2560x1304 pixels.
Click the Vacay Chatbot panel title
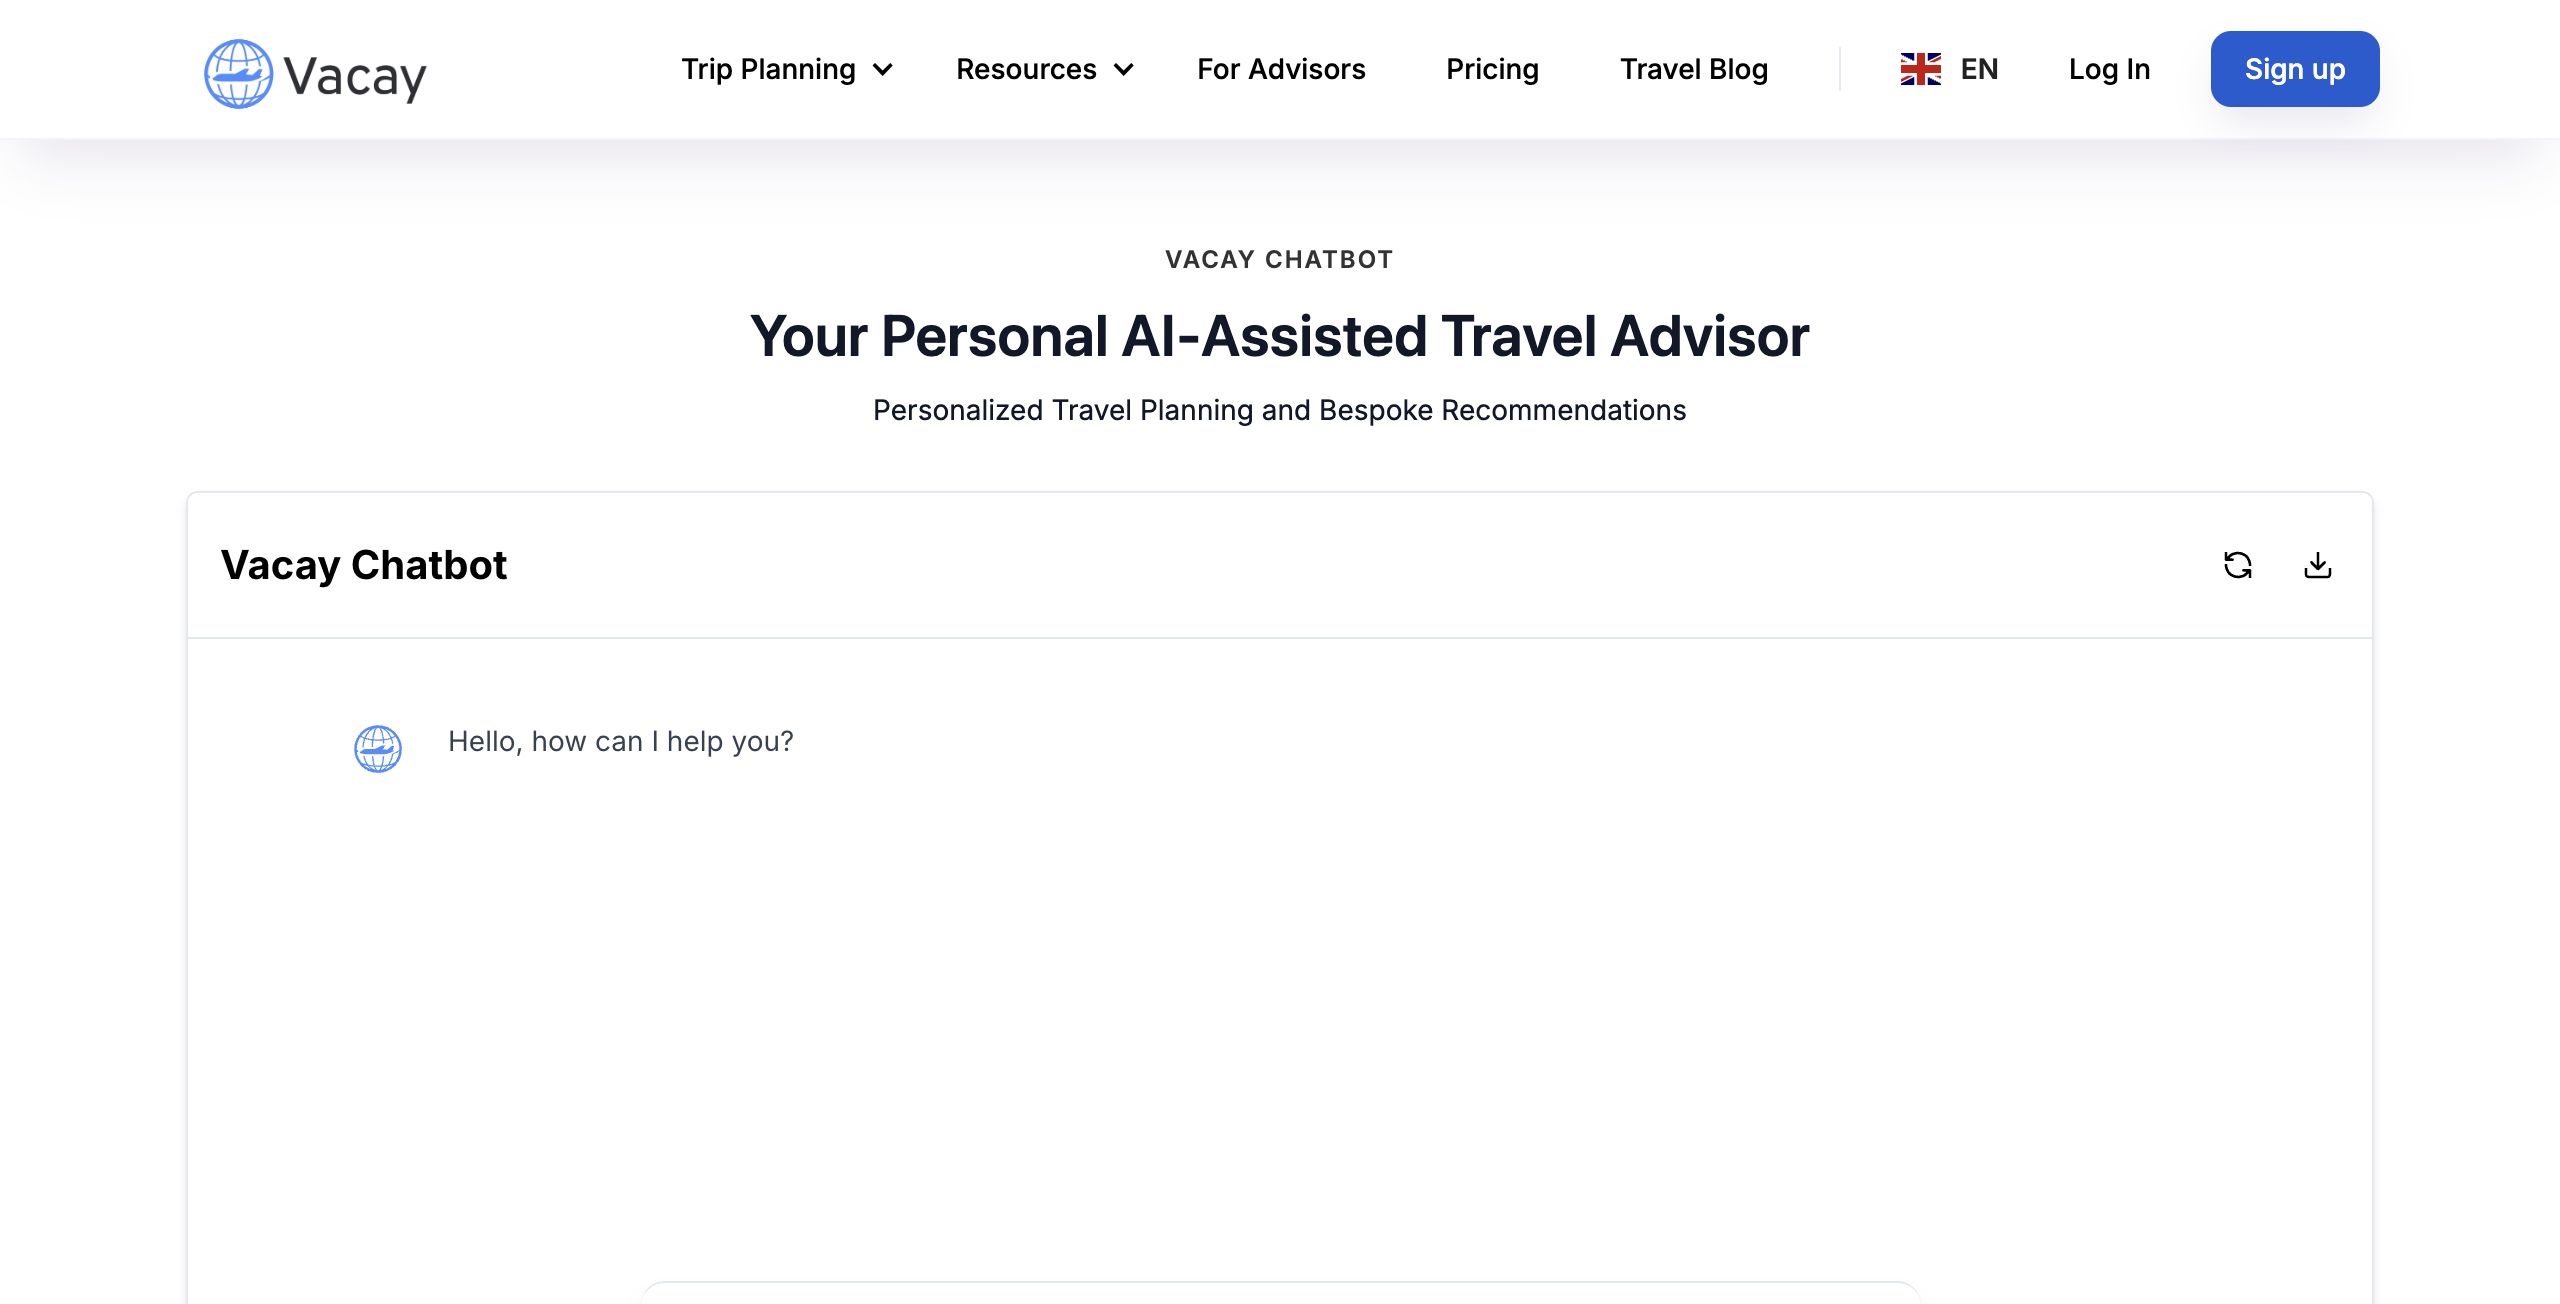(364, 565)
